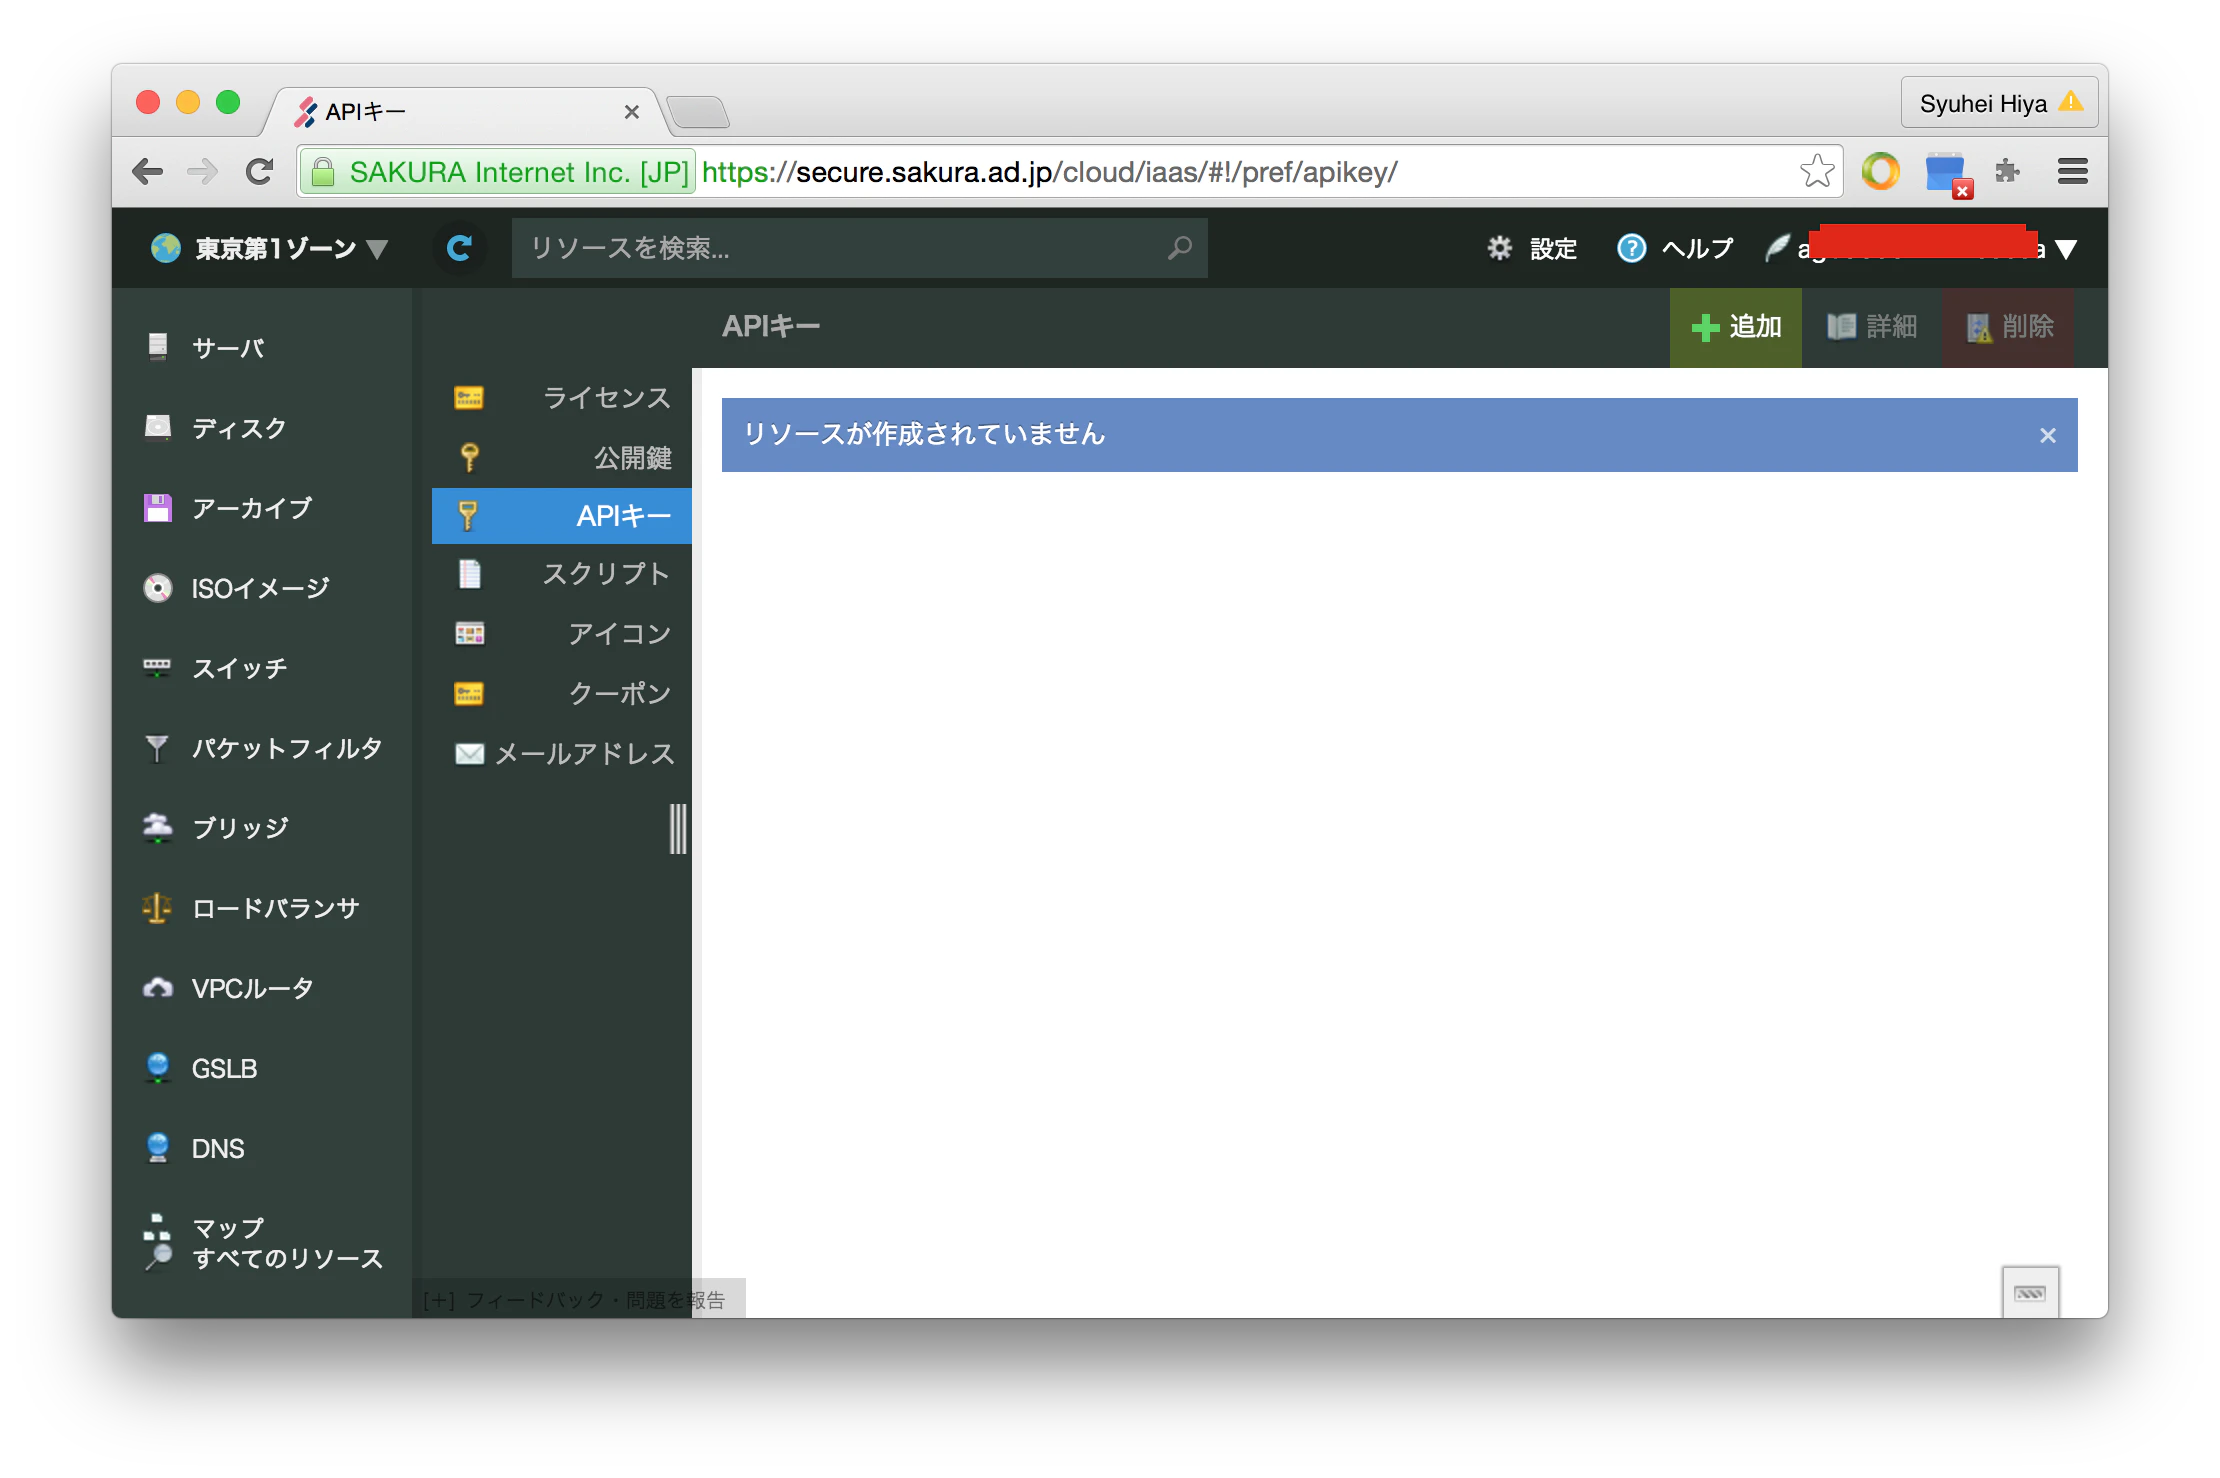Select スクリプト script item
Screen dimensions: 2220x1478
(562, 574)
